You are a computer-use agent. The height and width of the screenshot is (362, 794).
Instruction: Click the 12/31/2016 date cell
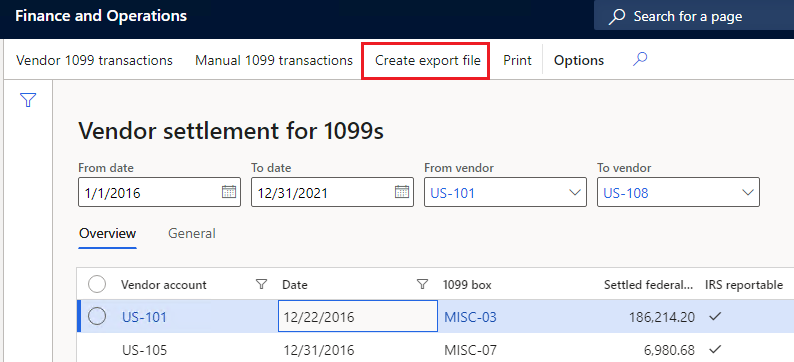click(x=319, y=350)
